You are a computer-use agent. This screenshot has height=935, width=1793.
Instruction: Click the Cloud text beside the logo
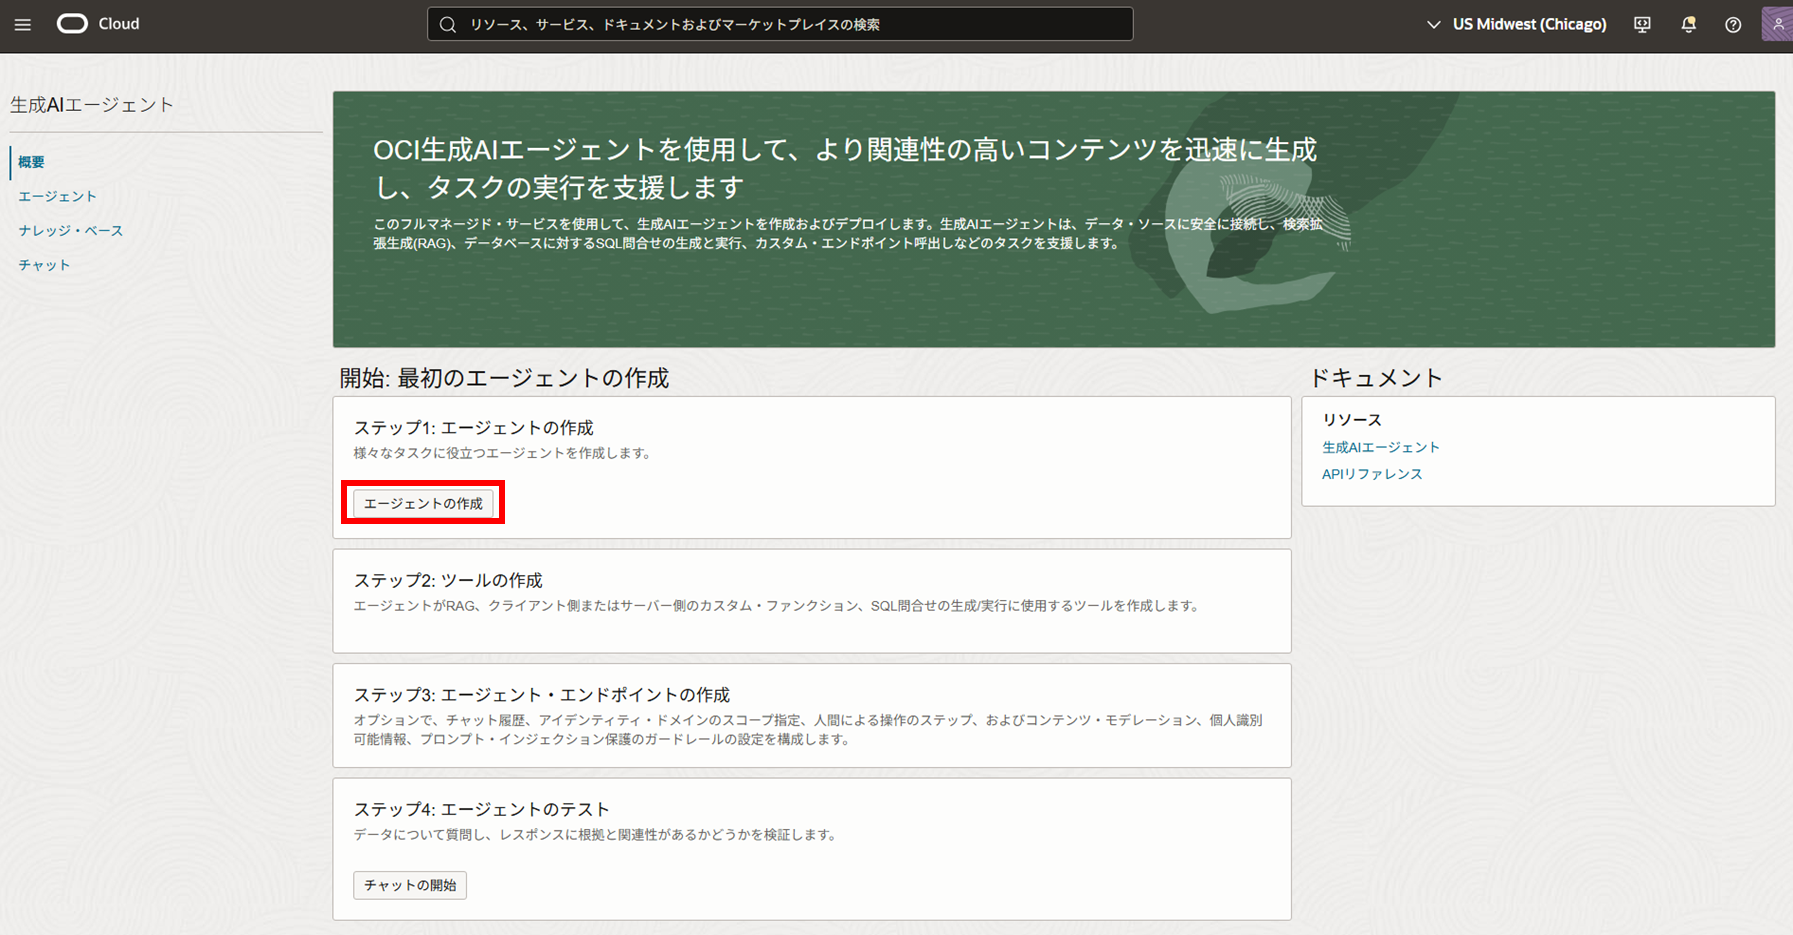pyautogui.click(x=119, y=24)
